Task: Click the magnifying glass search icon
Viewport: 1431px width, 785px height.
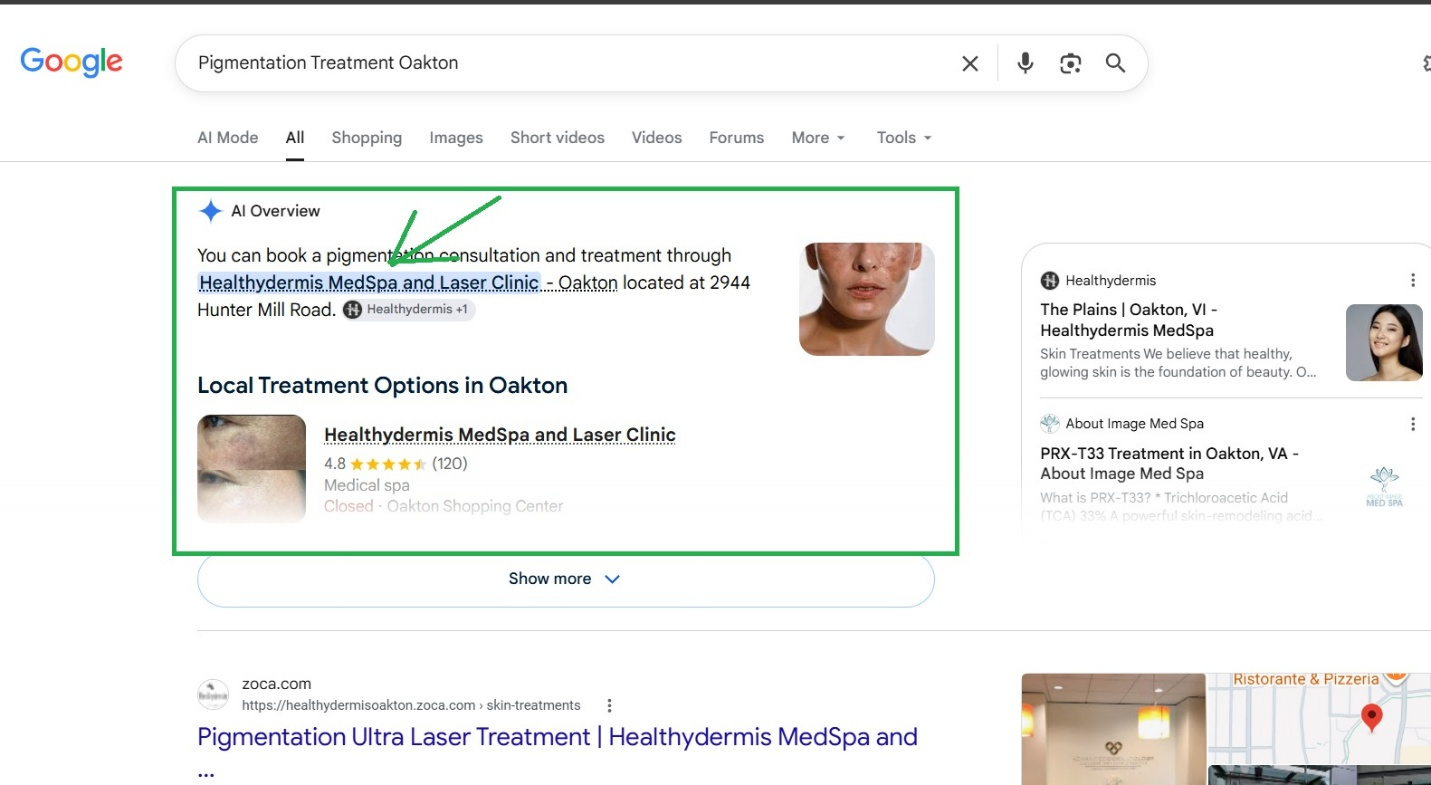Action: click(1115, 63)
